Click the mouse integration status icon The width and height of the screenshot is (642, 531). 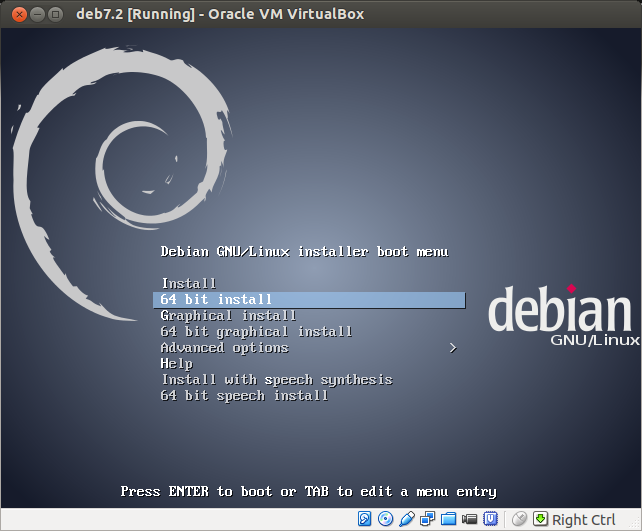[519, 519]
